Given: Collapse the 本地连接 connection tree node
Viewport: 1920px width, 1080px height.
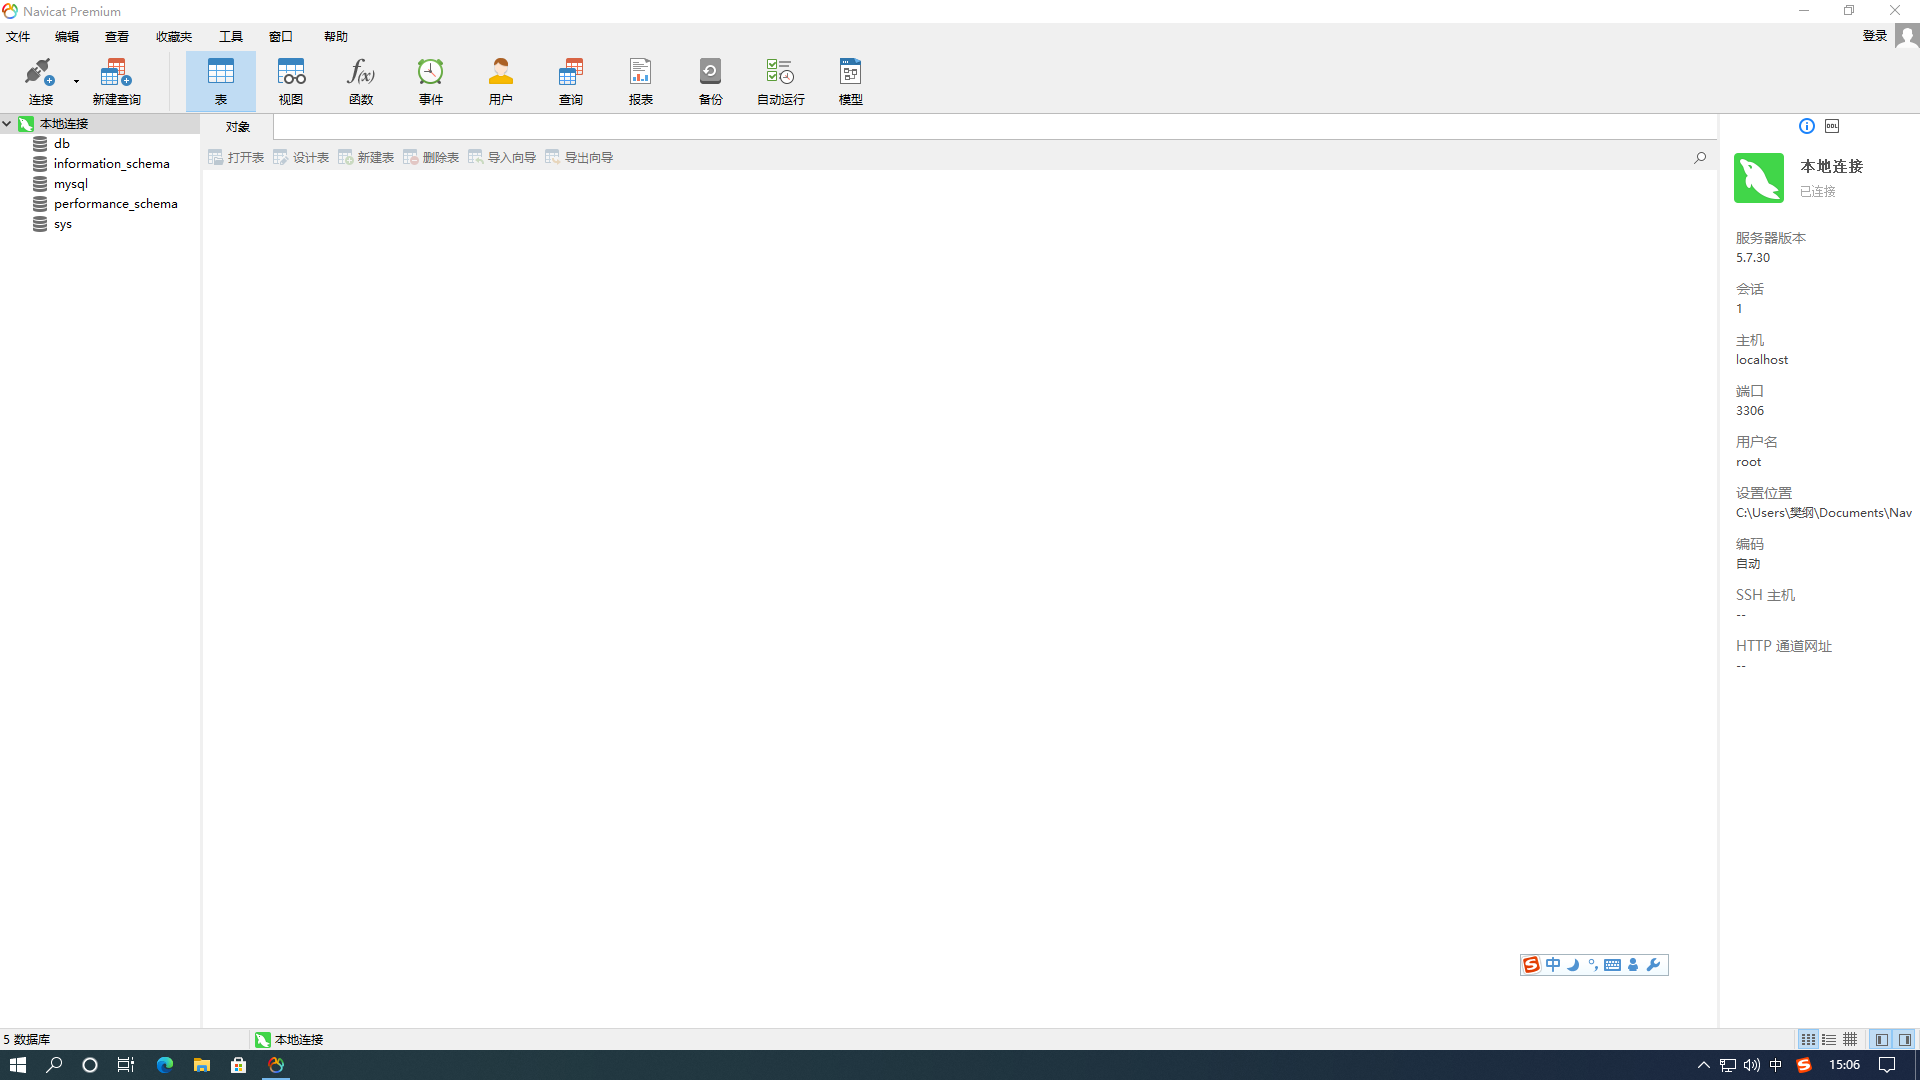Looking at the screenshot, I should pos(7,124).
